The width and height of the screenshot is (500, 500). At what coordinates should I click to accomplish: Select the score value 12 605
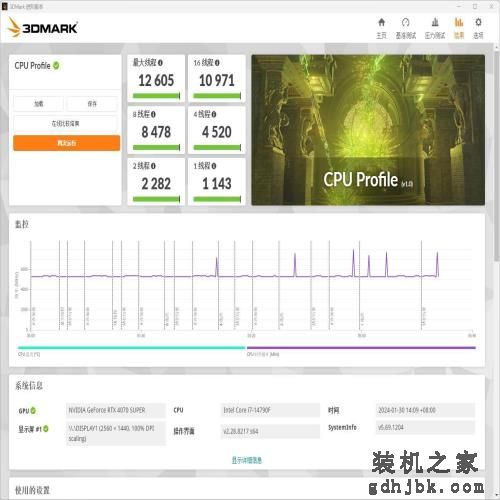[x=156, y=80]
